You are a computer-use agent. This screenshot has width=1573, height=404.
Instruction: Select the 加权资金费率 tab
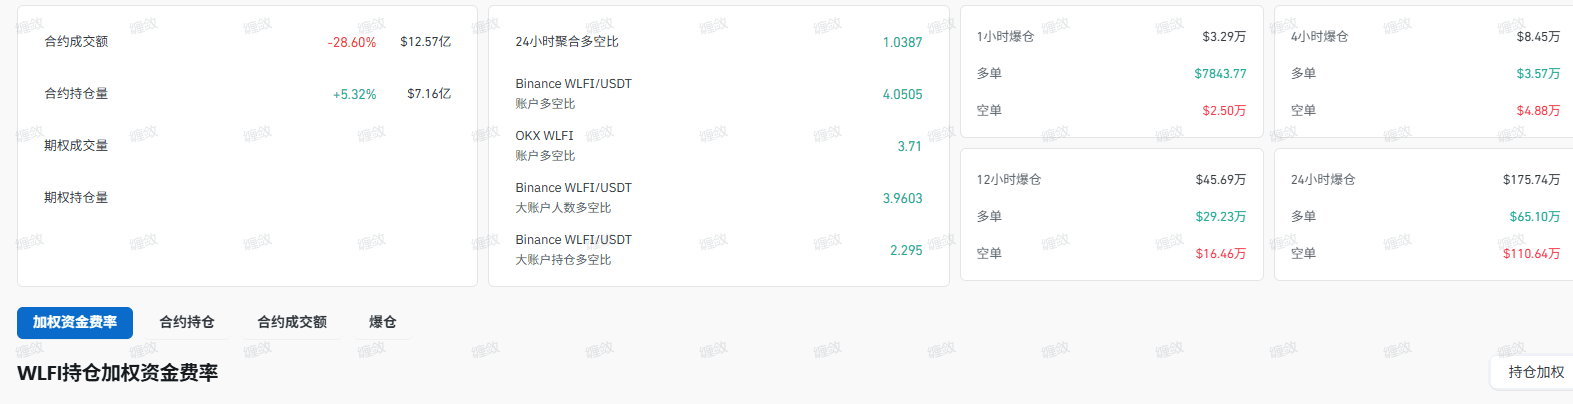[75, 322]
